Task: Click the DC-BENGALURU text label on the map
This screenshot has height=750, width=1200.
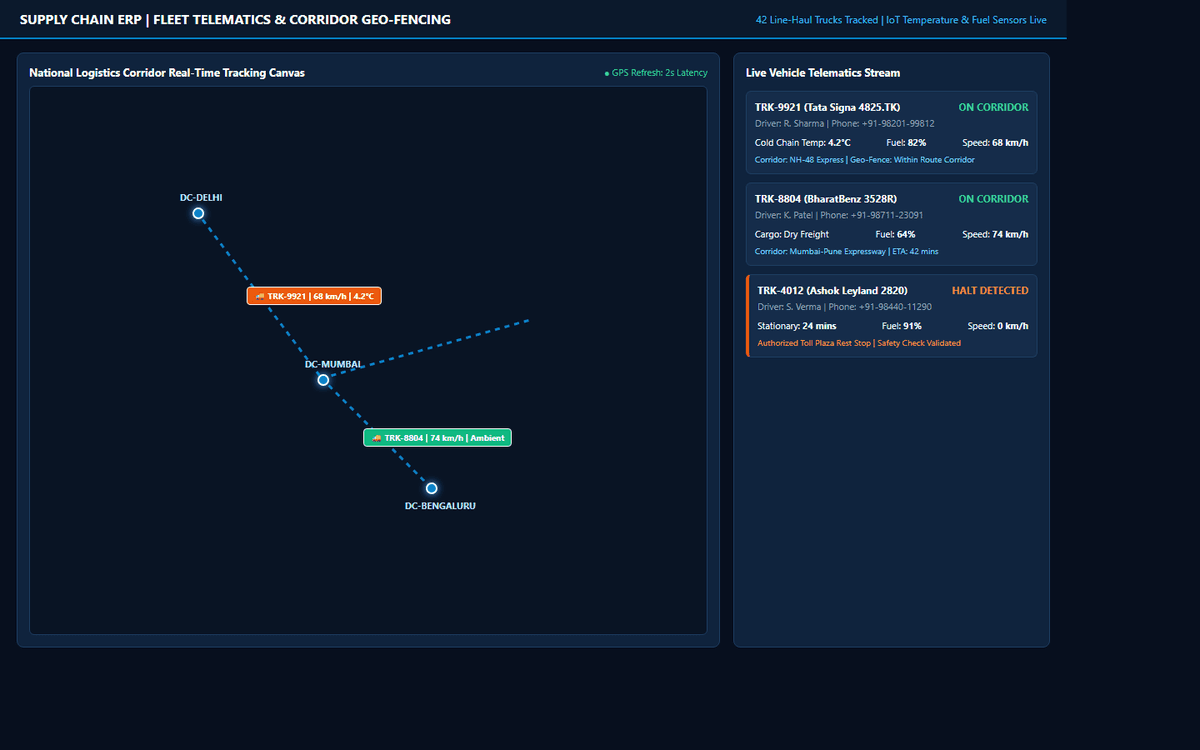Action: click(440, 506)
